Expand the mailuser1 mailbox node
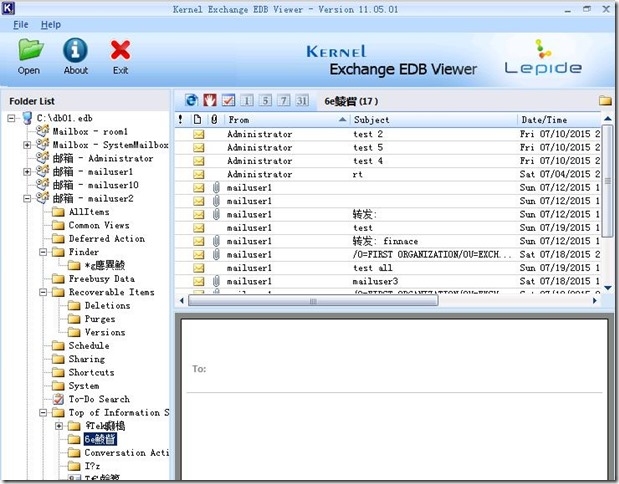Viewport: 619px width, 484px height. point(27,172)
